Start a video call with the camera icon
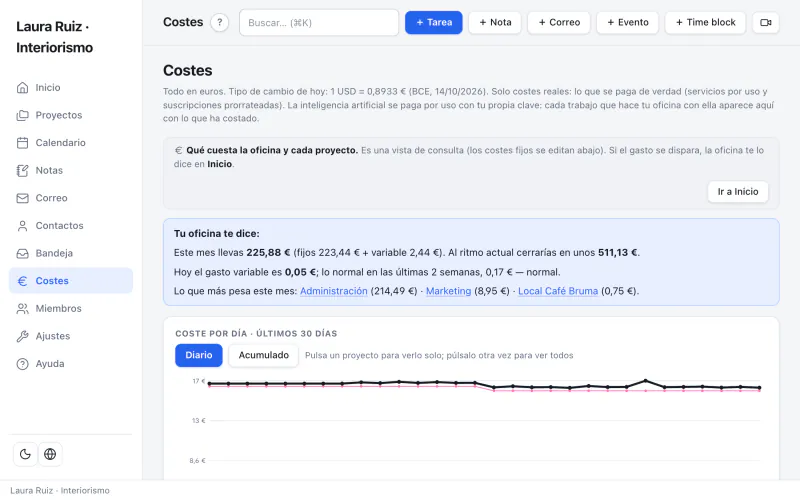Screen dimensions: 800x500 tap(766, 22)
